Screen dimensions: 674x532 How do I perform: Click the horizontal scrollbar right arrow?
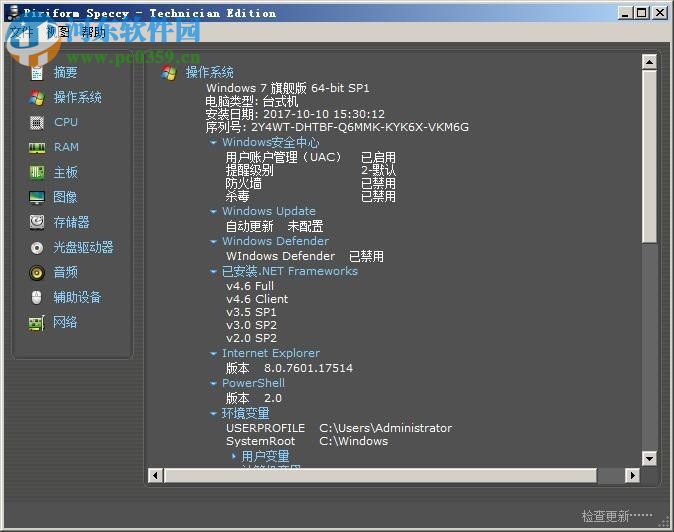(x=632, y=476)
